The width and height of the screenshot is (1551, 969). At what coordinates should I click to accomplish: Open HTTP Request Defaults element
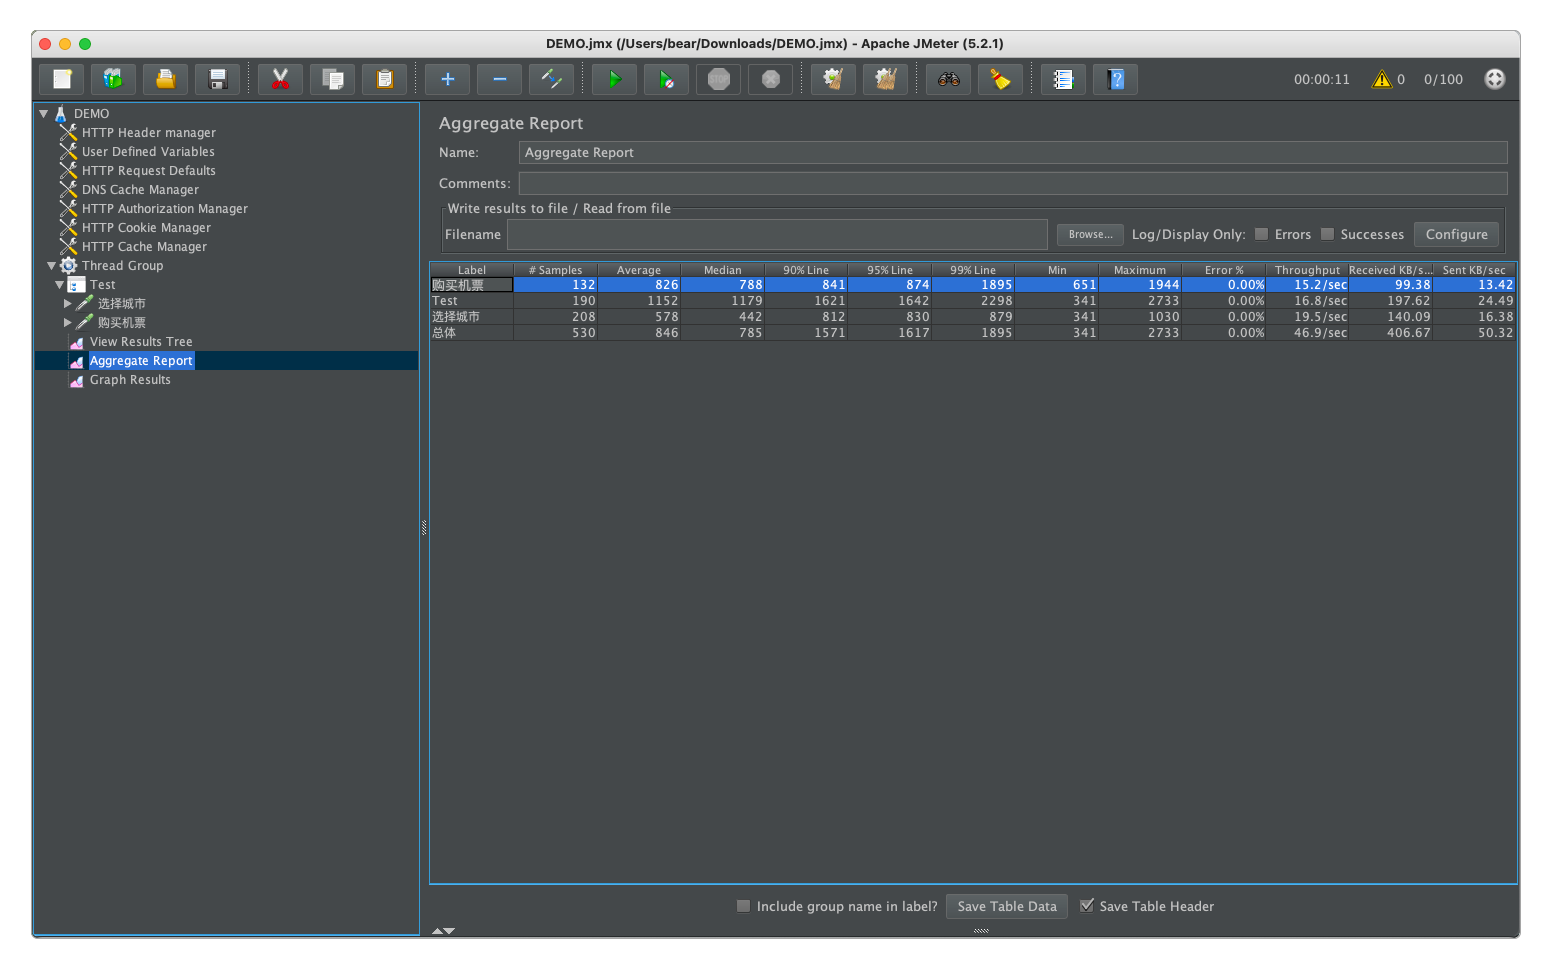click(x=148, y=171)
